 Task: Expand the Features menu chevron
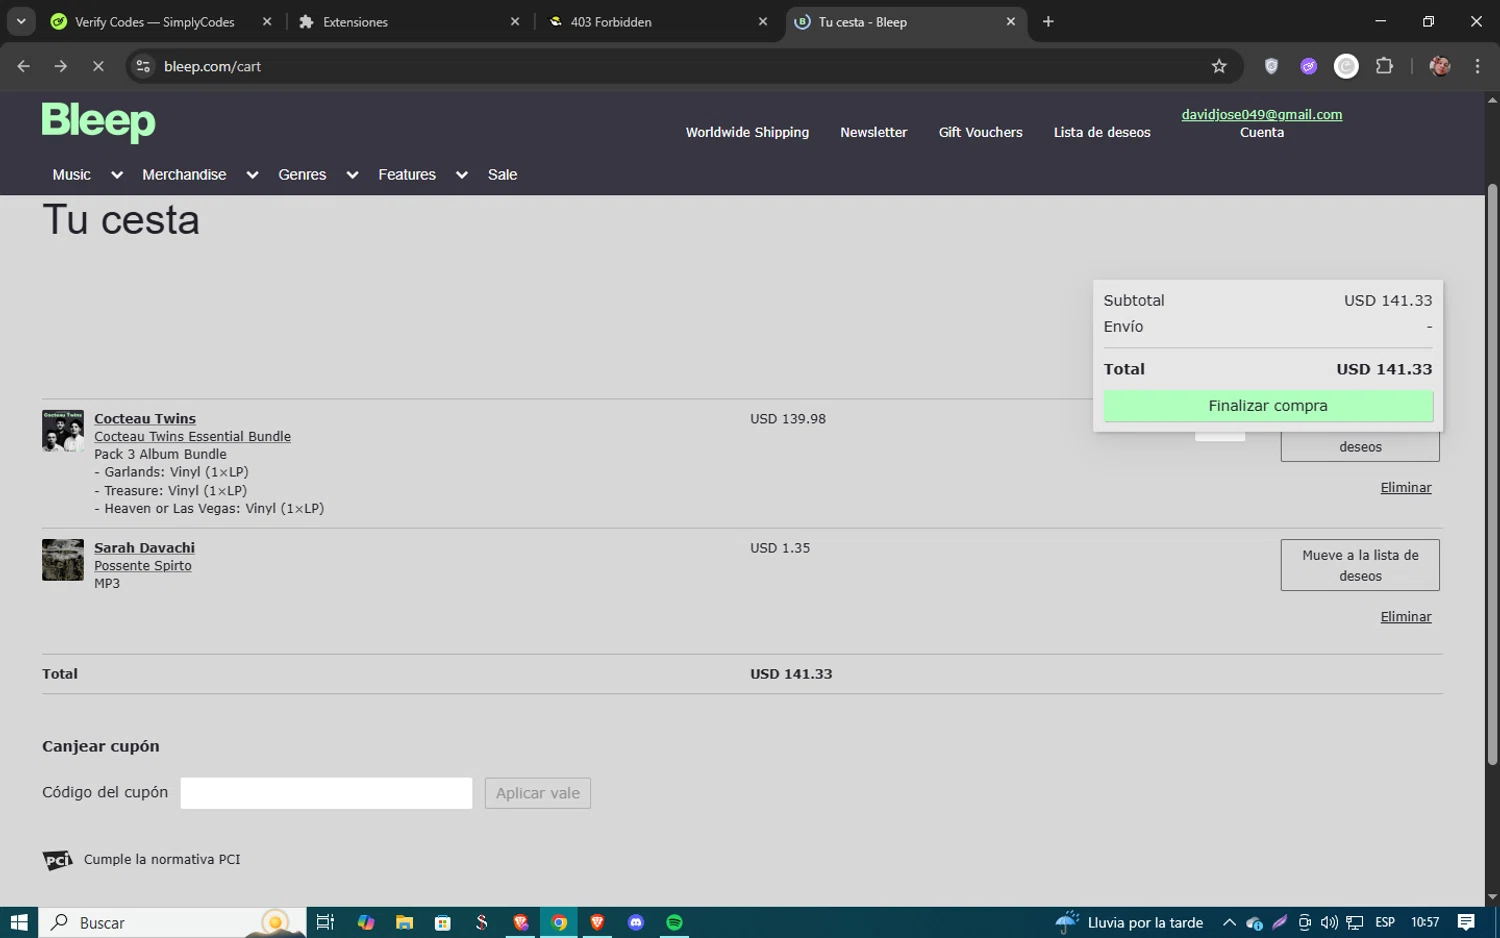[x=461, y=175]
